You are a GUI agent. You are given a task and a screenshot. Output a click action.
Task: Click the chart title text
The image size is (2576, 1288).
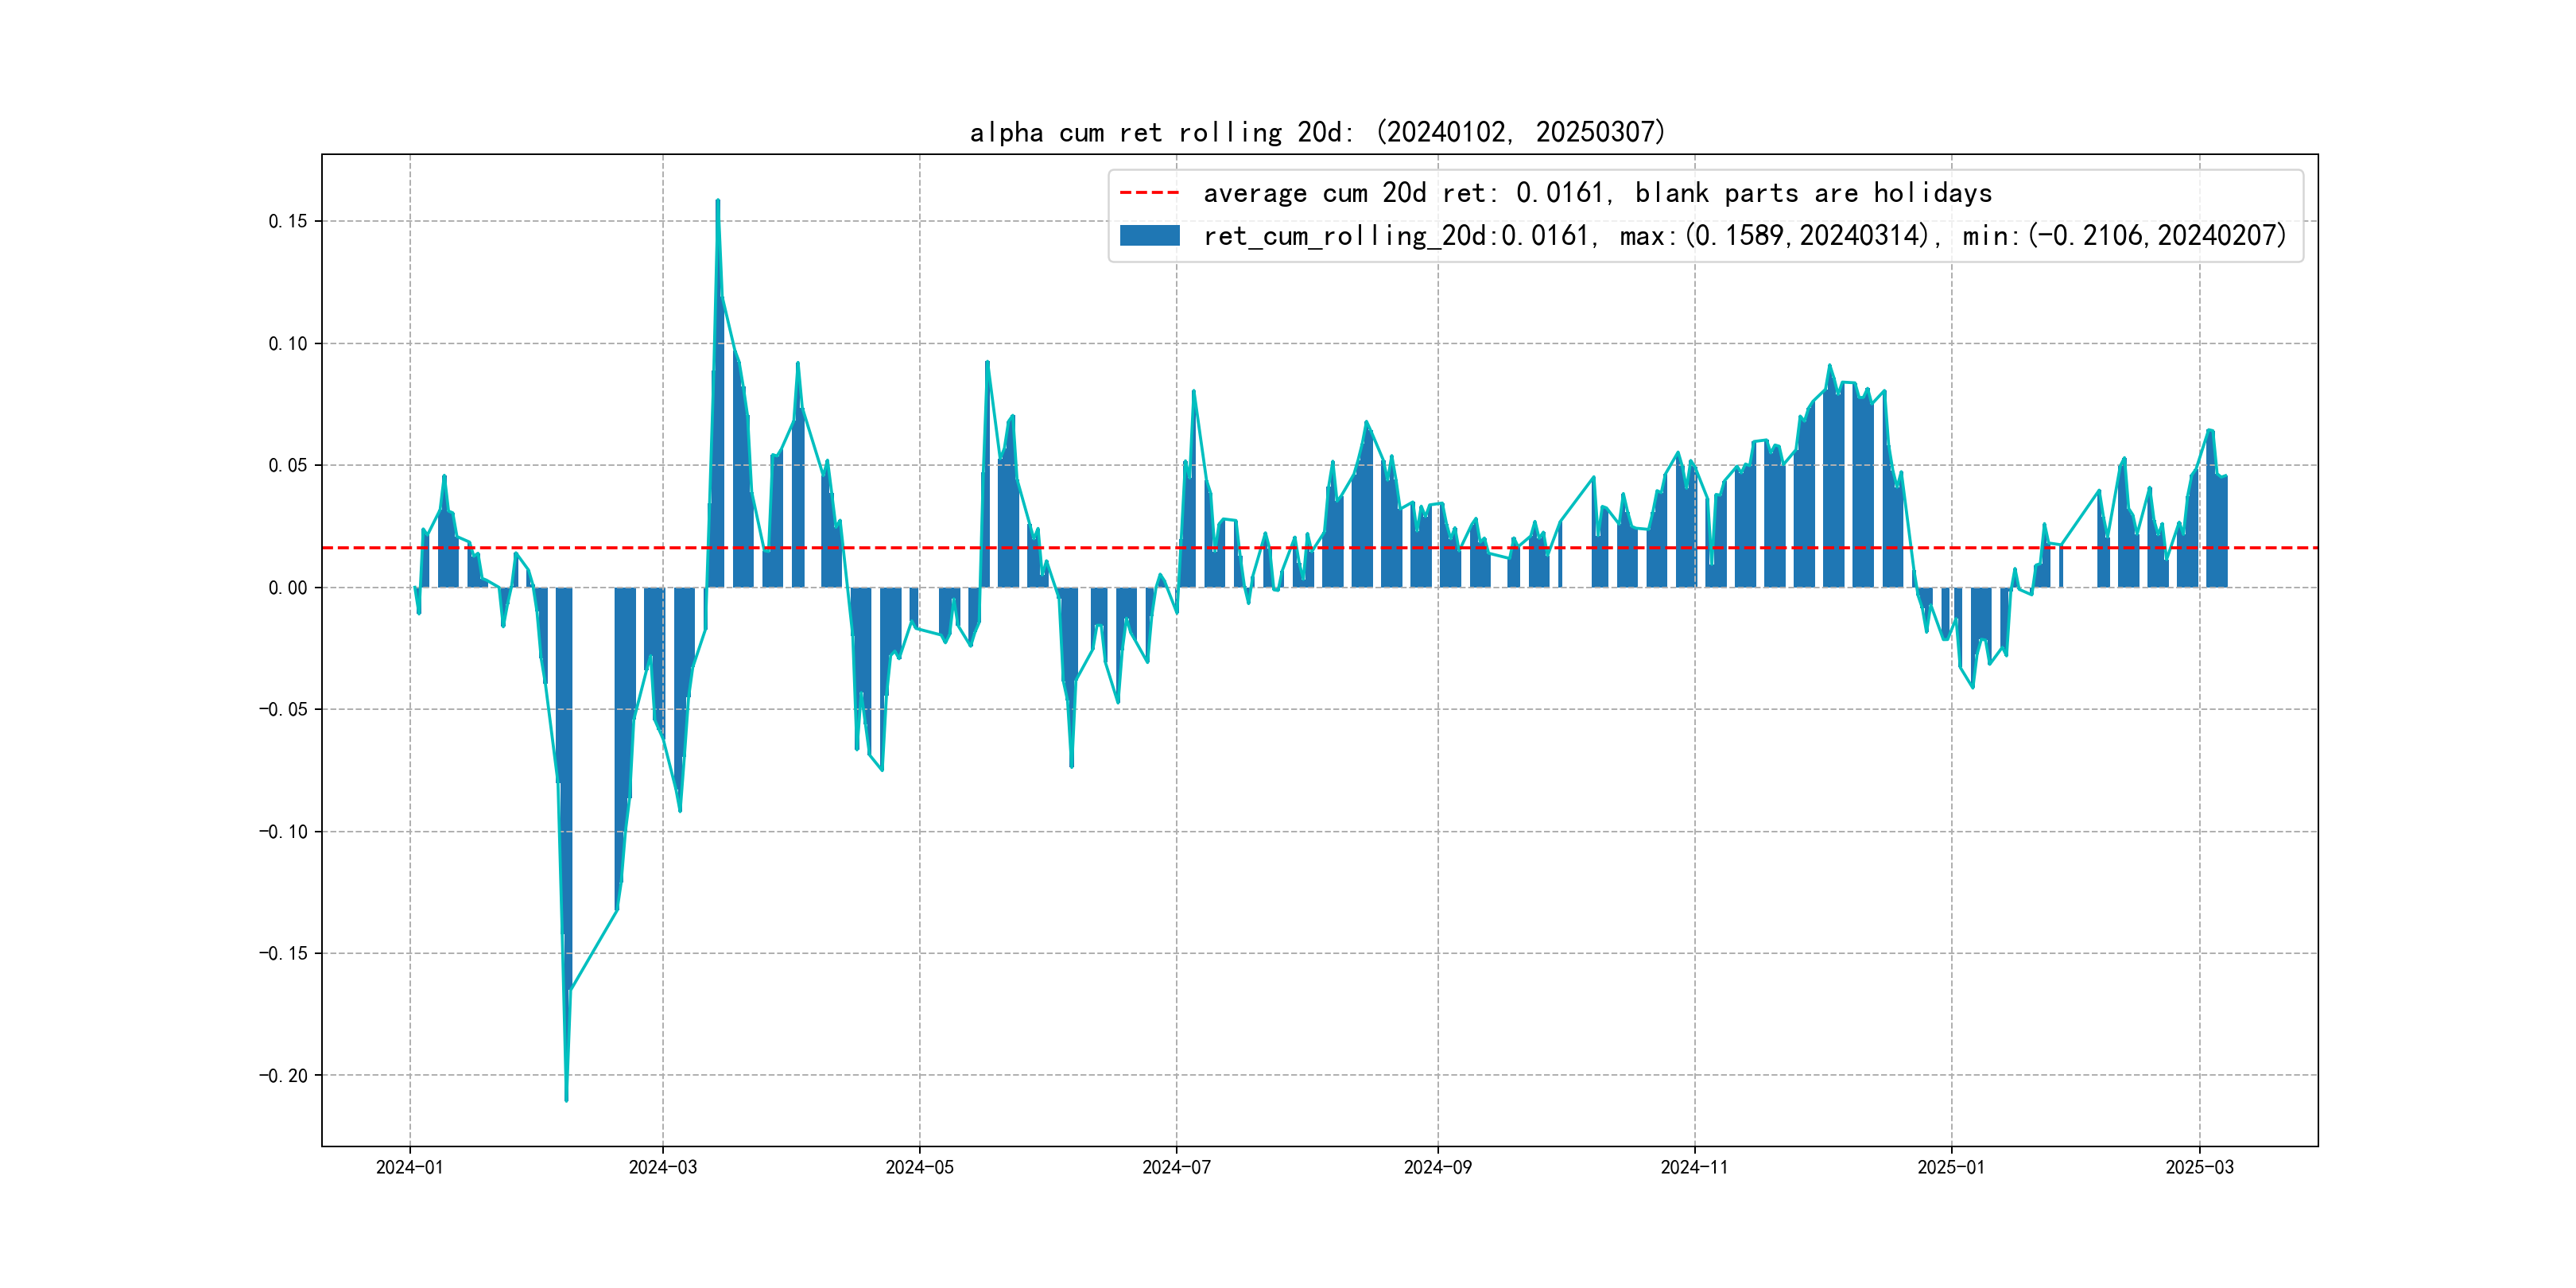pyautogui.click(x=1317, y=132)
